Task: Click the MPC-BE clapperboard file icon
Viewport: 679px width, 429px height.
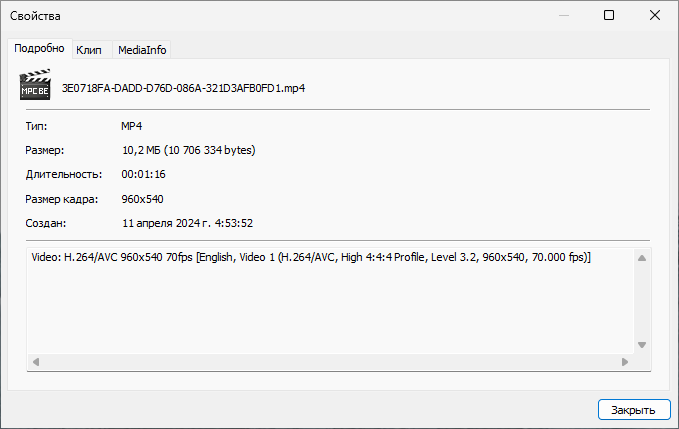Action: point(35,86)
